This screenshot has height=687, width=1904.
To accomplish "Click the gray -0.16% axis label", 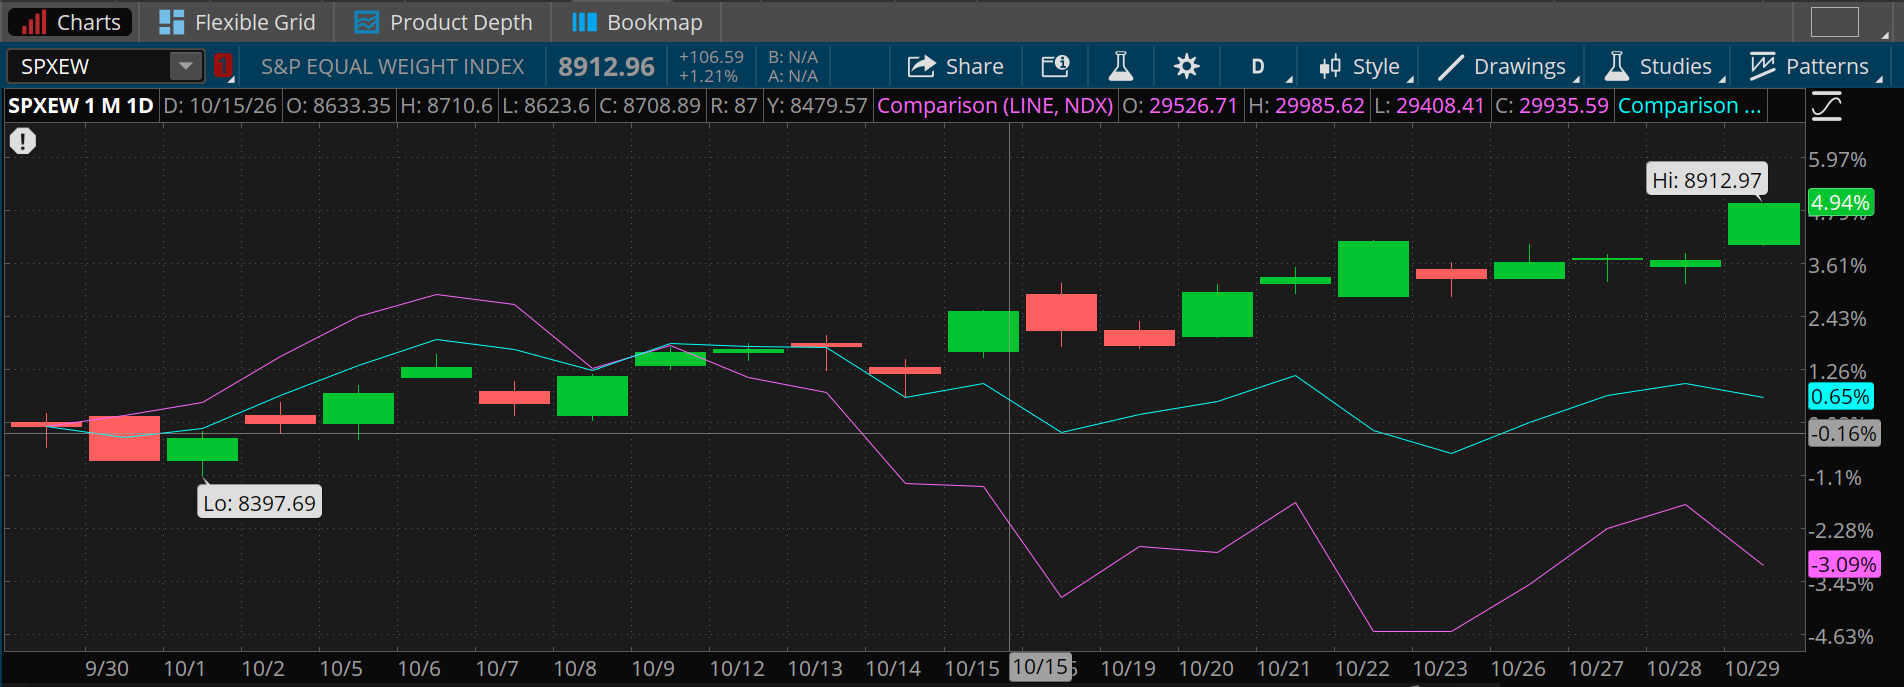I will 1844,434.
